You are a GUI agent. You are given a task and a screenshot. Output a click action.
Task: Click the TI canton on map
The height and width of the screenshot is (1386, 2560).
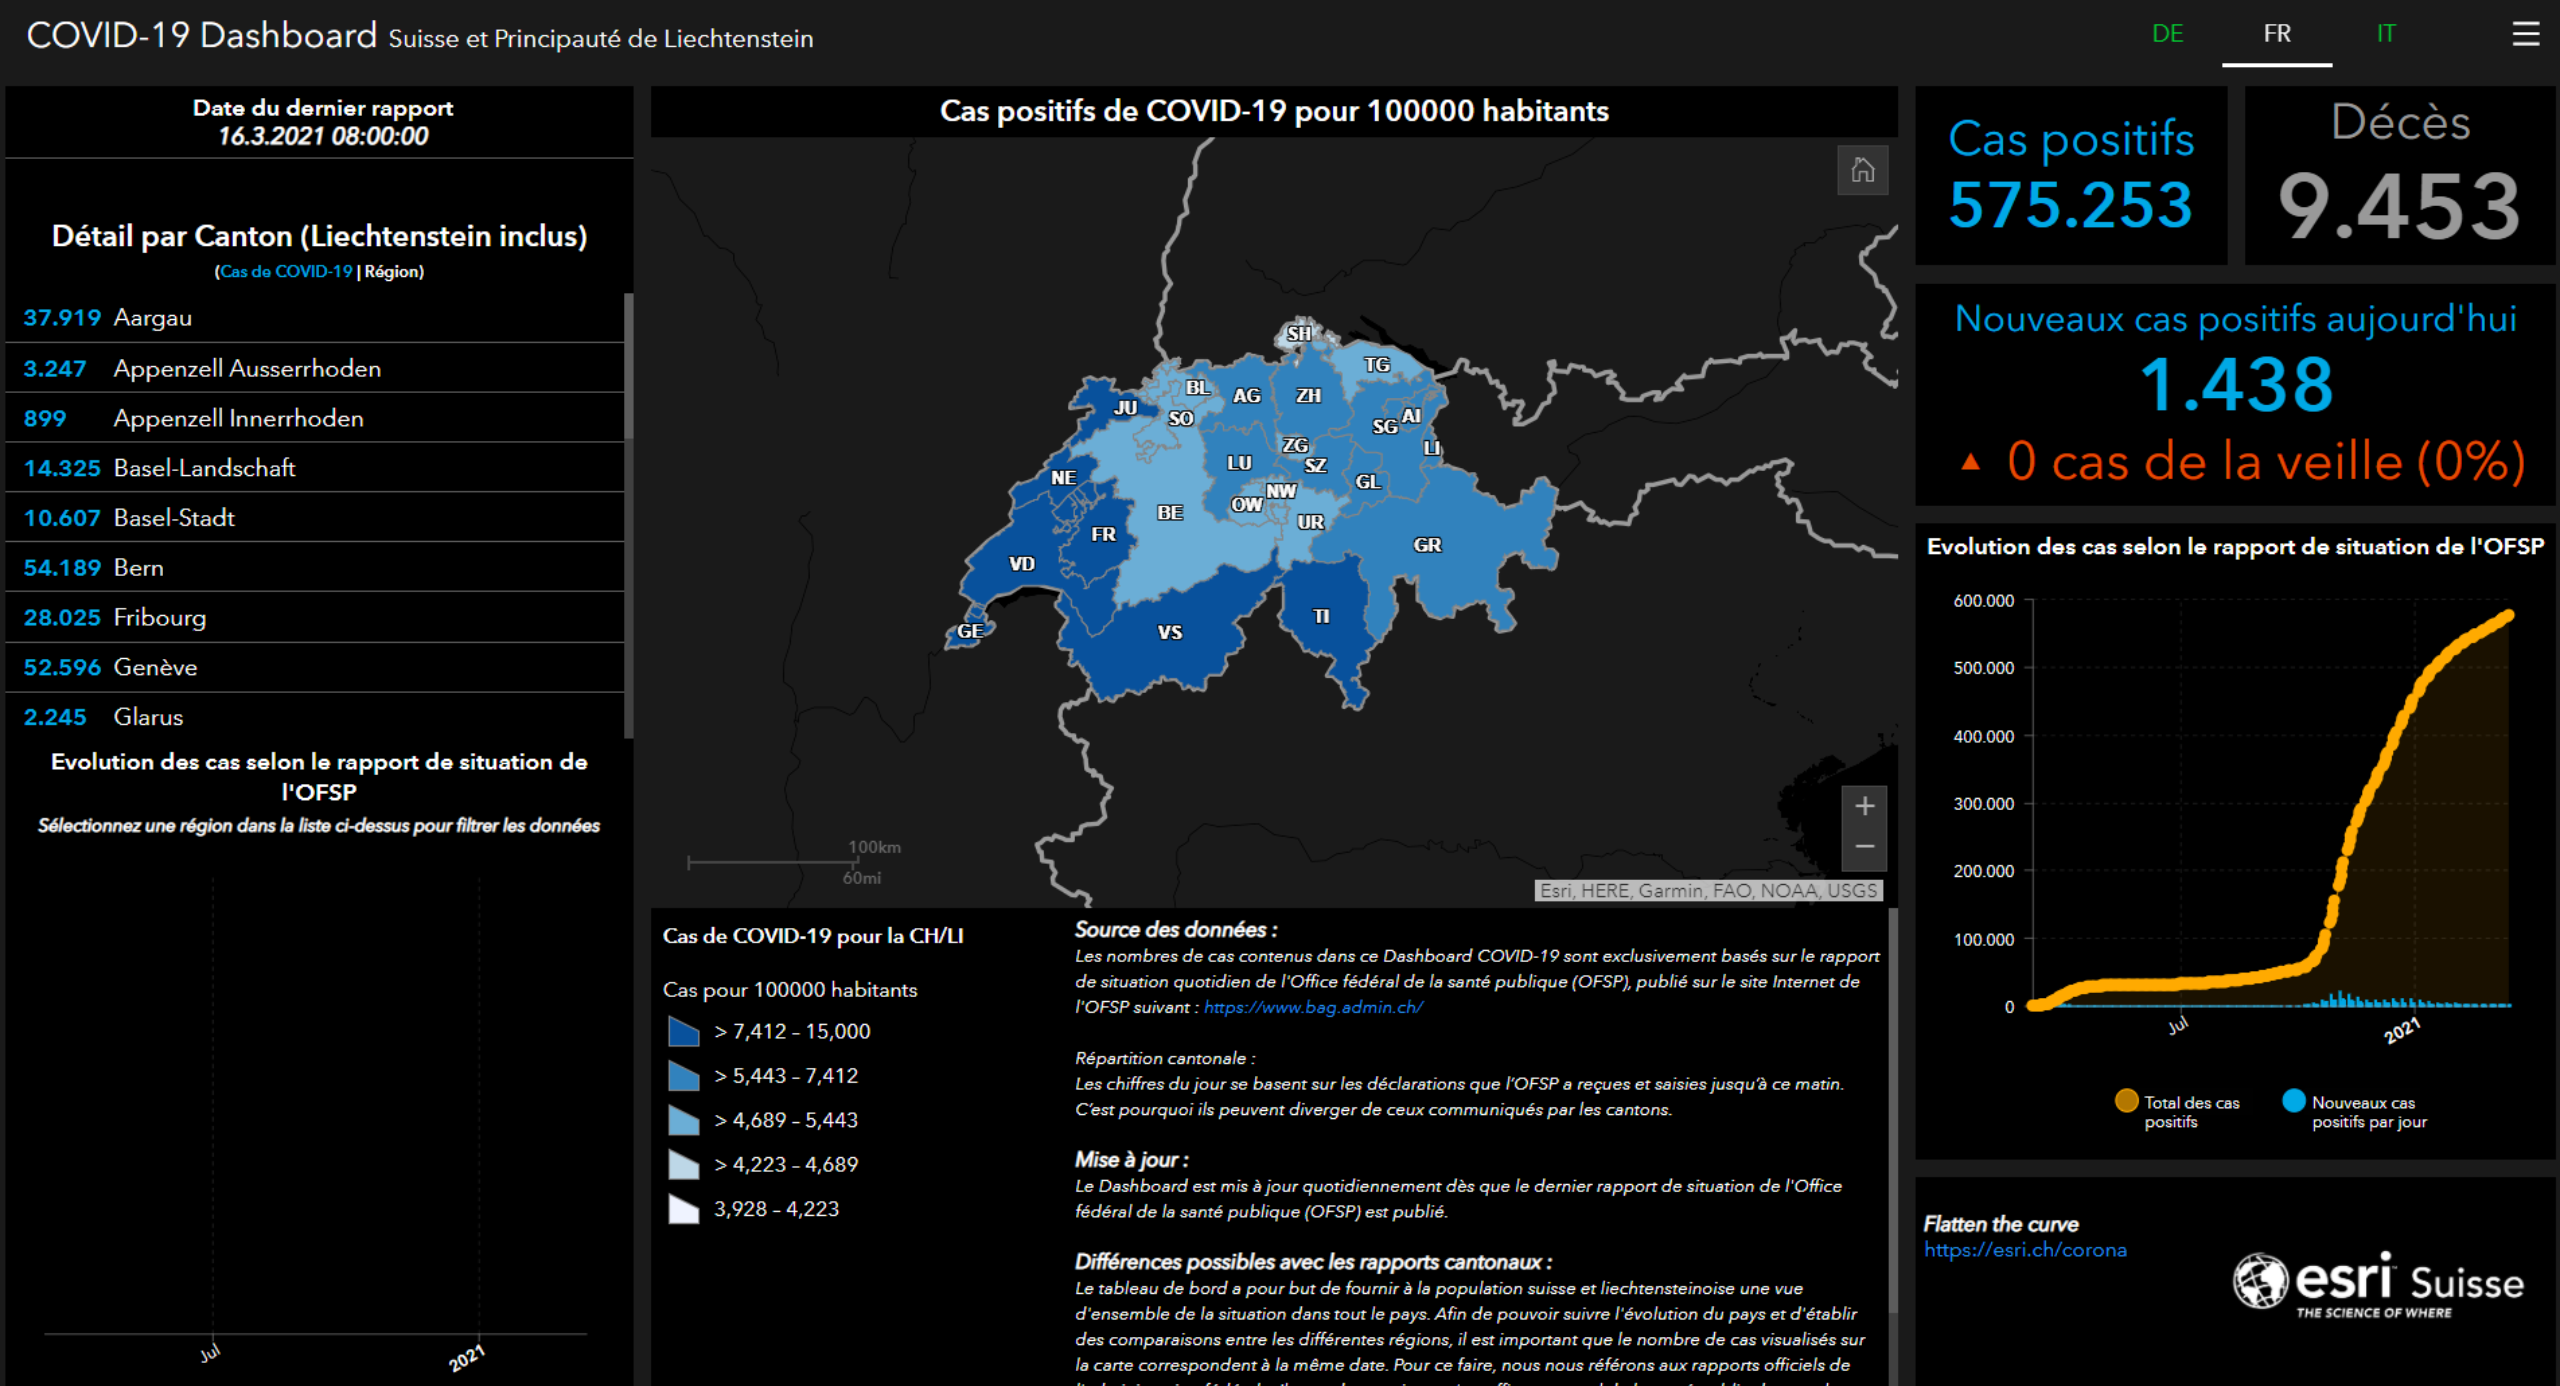click(1321, 616)
